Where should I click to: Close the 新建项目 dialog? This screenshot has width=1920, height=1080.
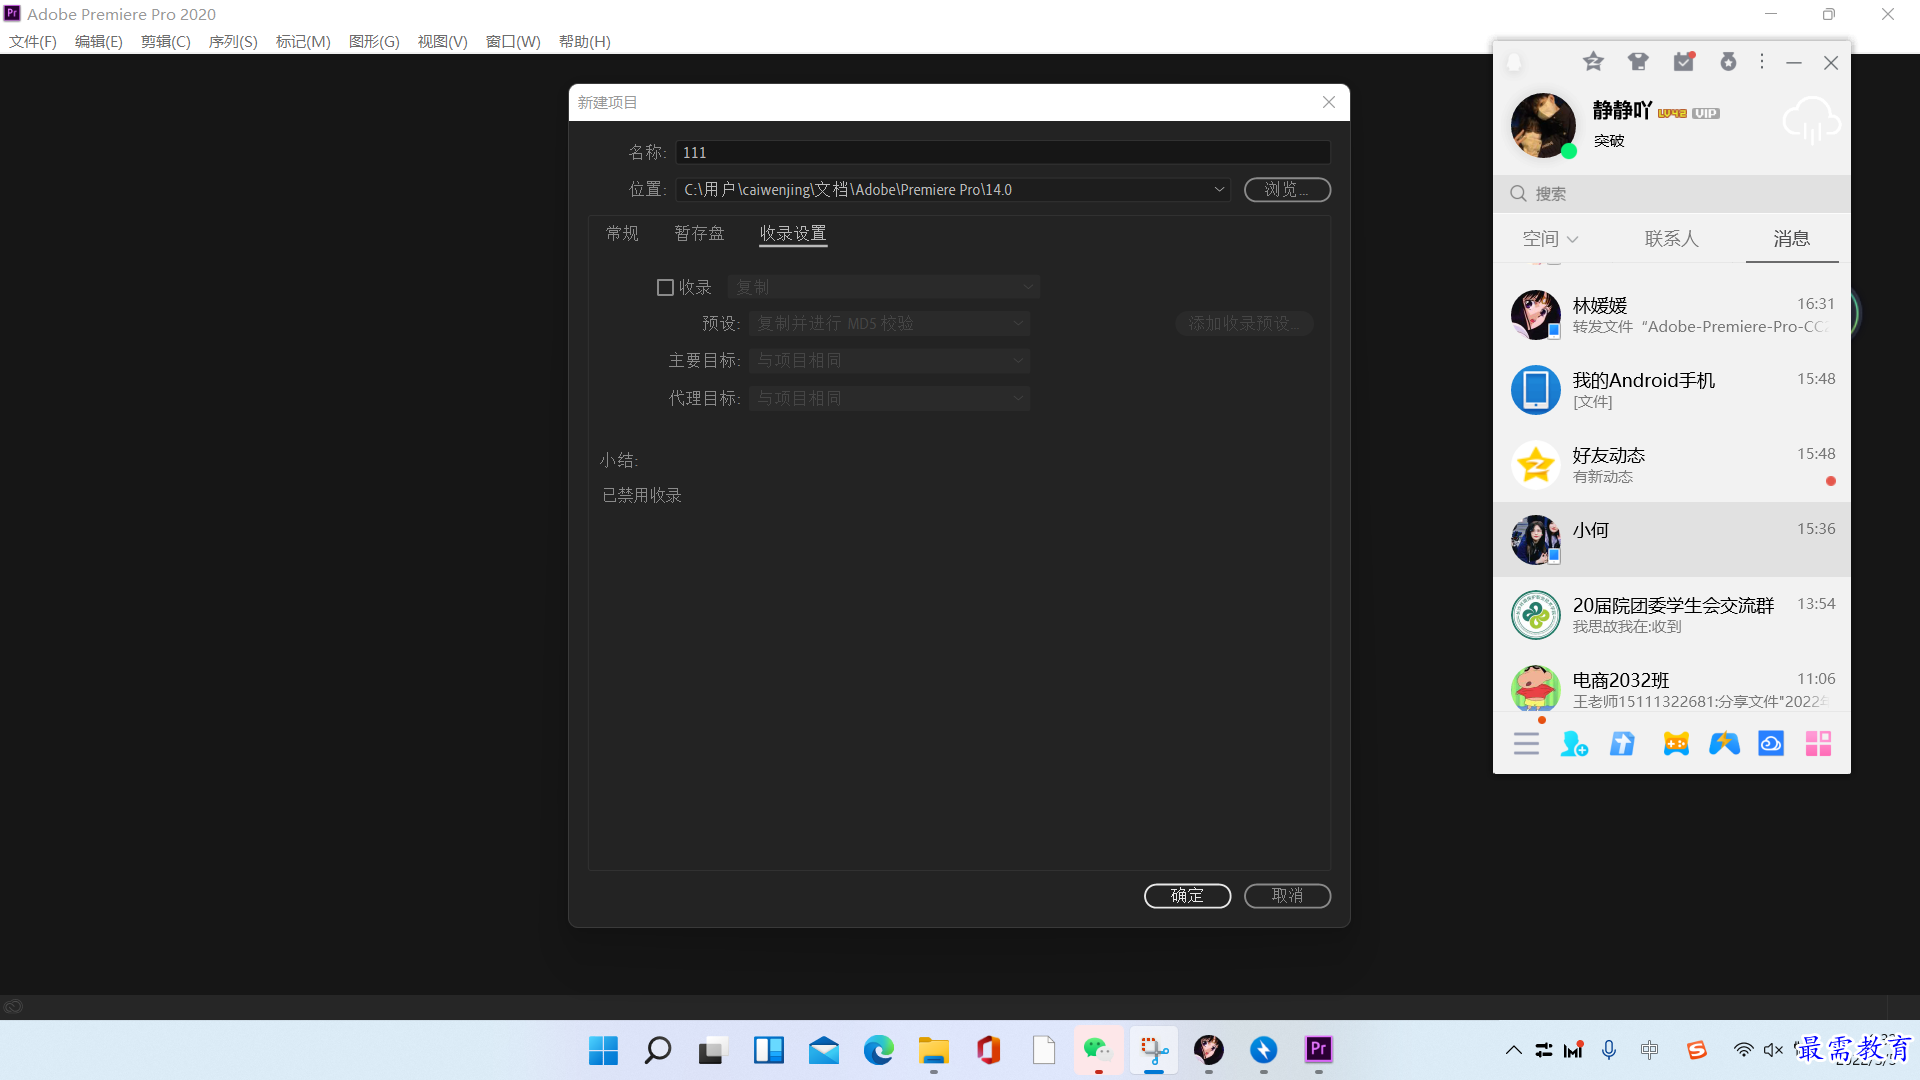1329,102
